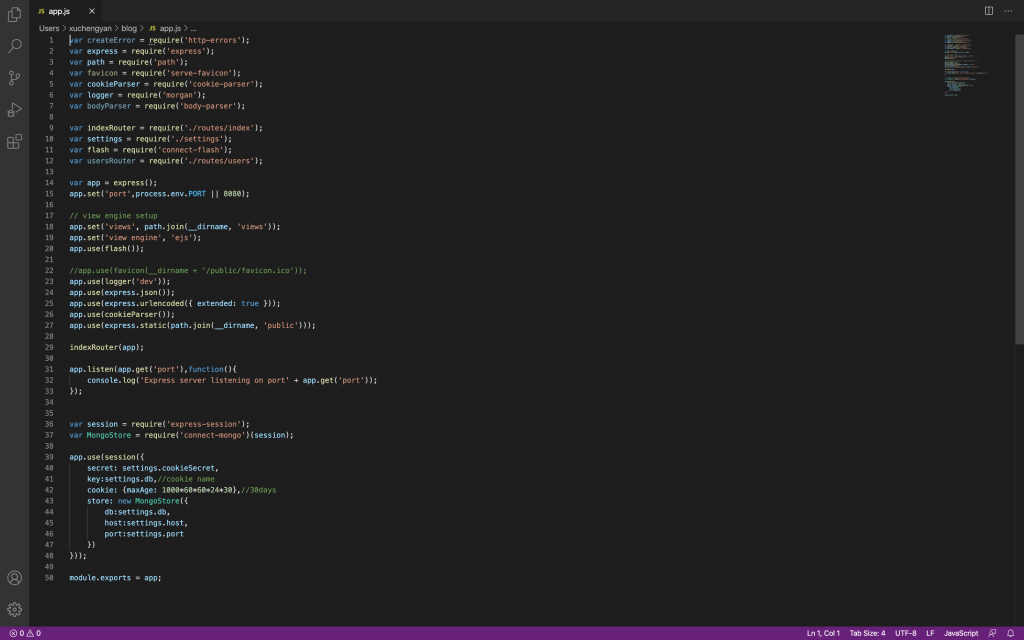Image resolution: width=1024 pixels, height=640 pixels.
Task: Click indexRouter(app); on line 29
Action: pyautogui.click(x=106, y=347)
